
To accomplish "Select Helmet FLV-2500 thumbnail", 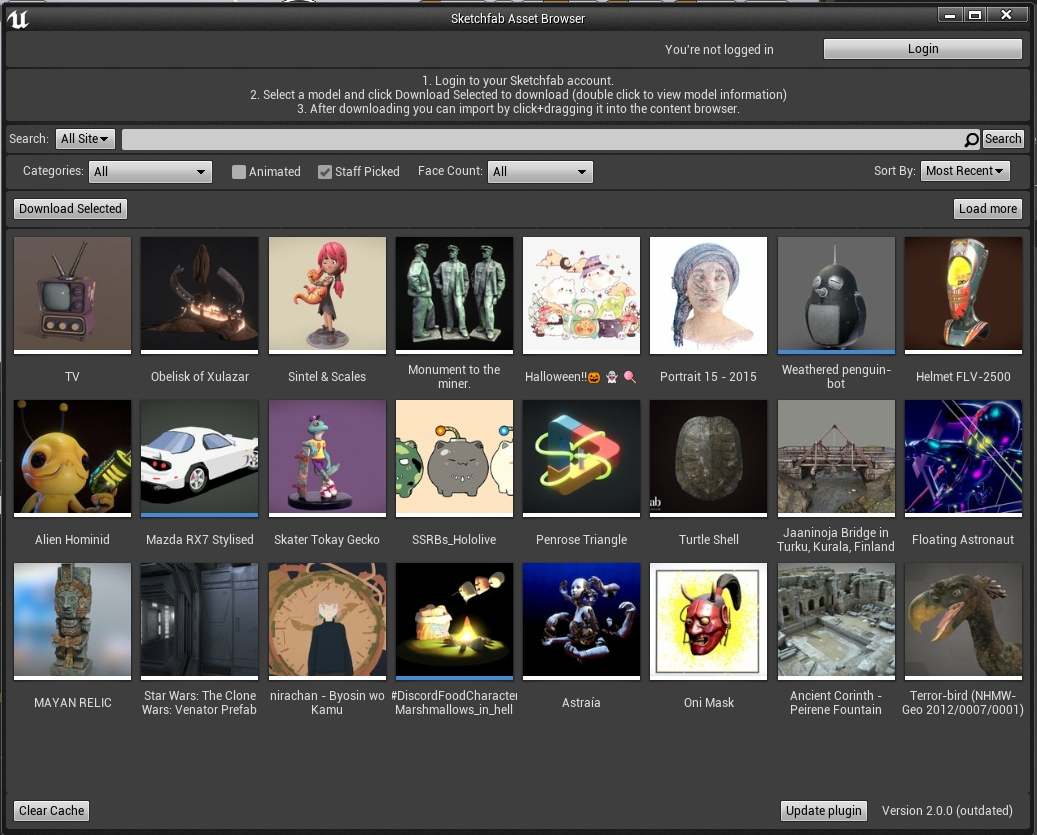I will click(963, 295).
